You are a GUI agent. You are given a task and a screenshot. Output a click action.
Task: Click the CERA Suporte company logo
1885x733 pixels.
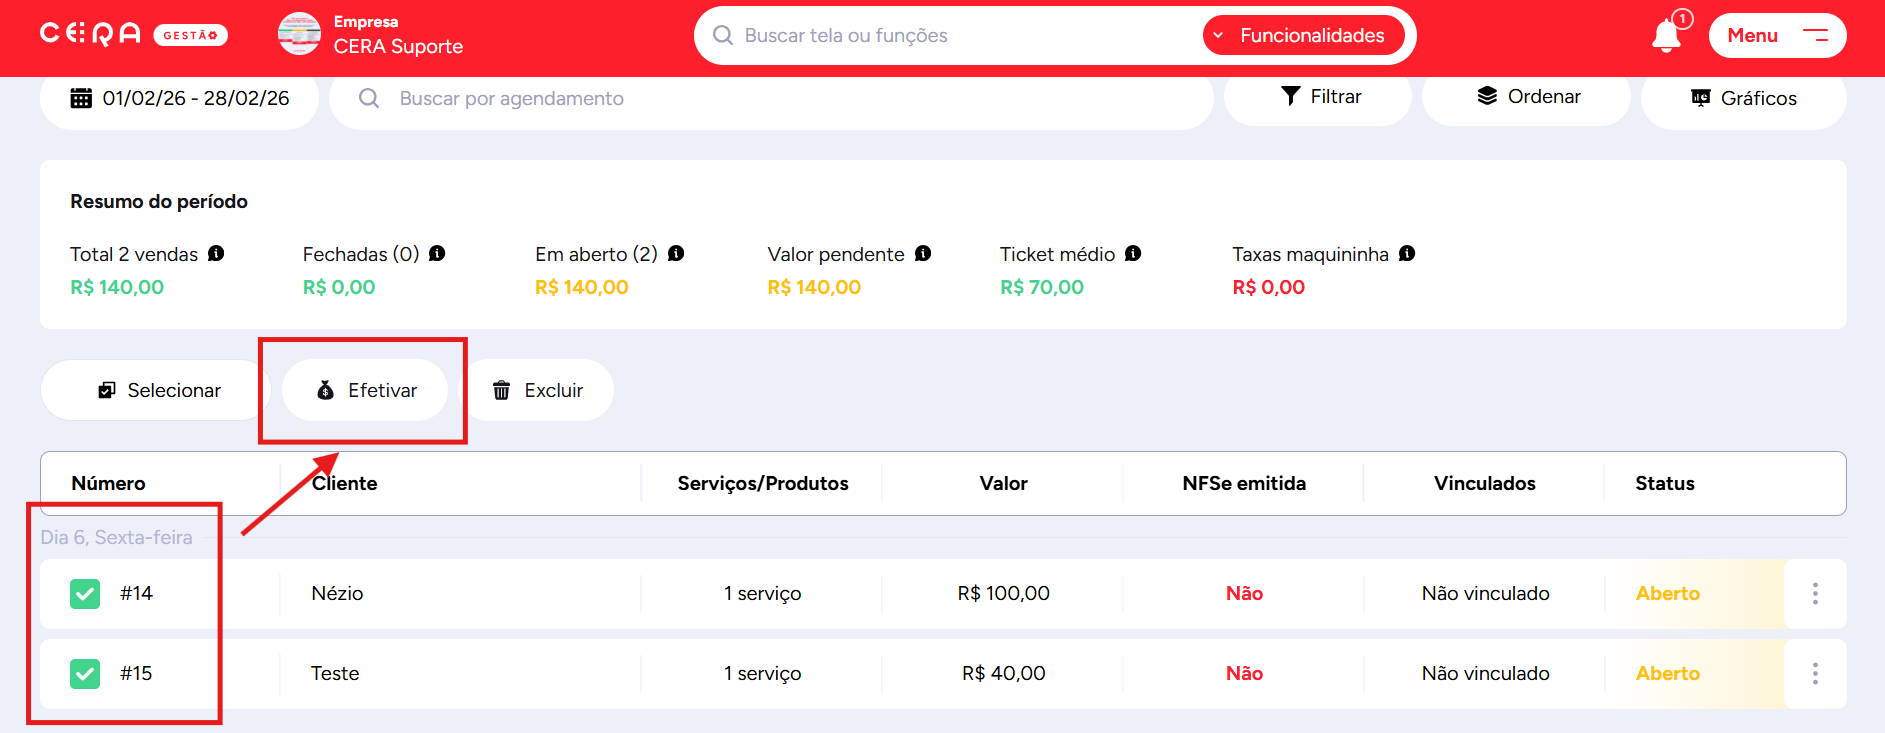[299, 34]
